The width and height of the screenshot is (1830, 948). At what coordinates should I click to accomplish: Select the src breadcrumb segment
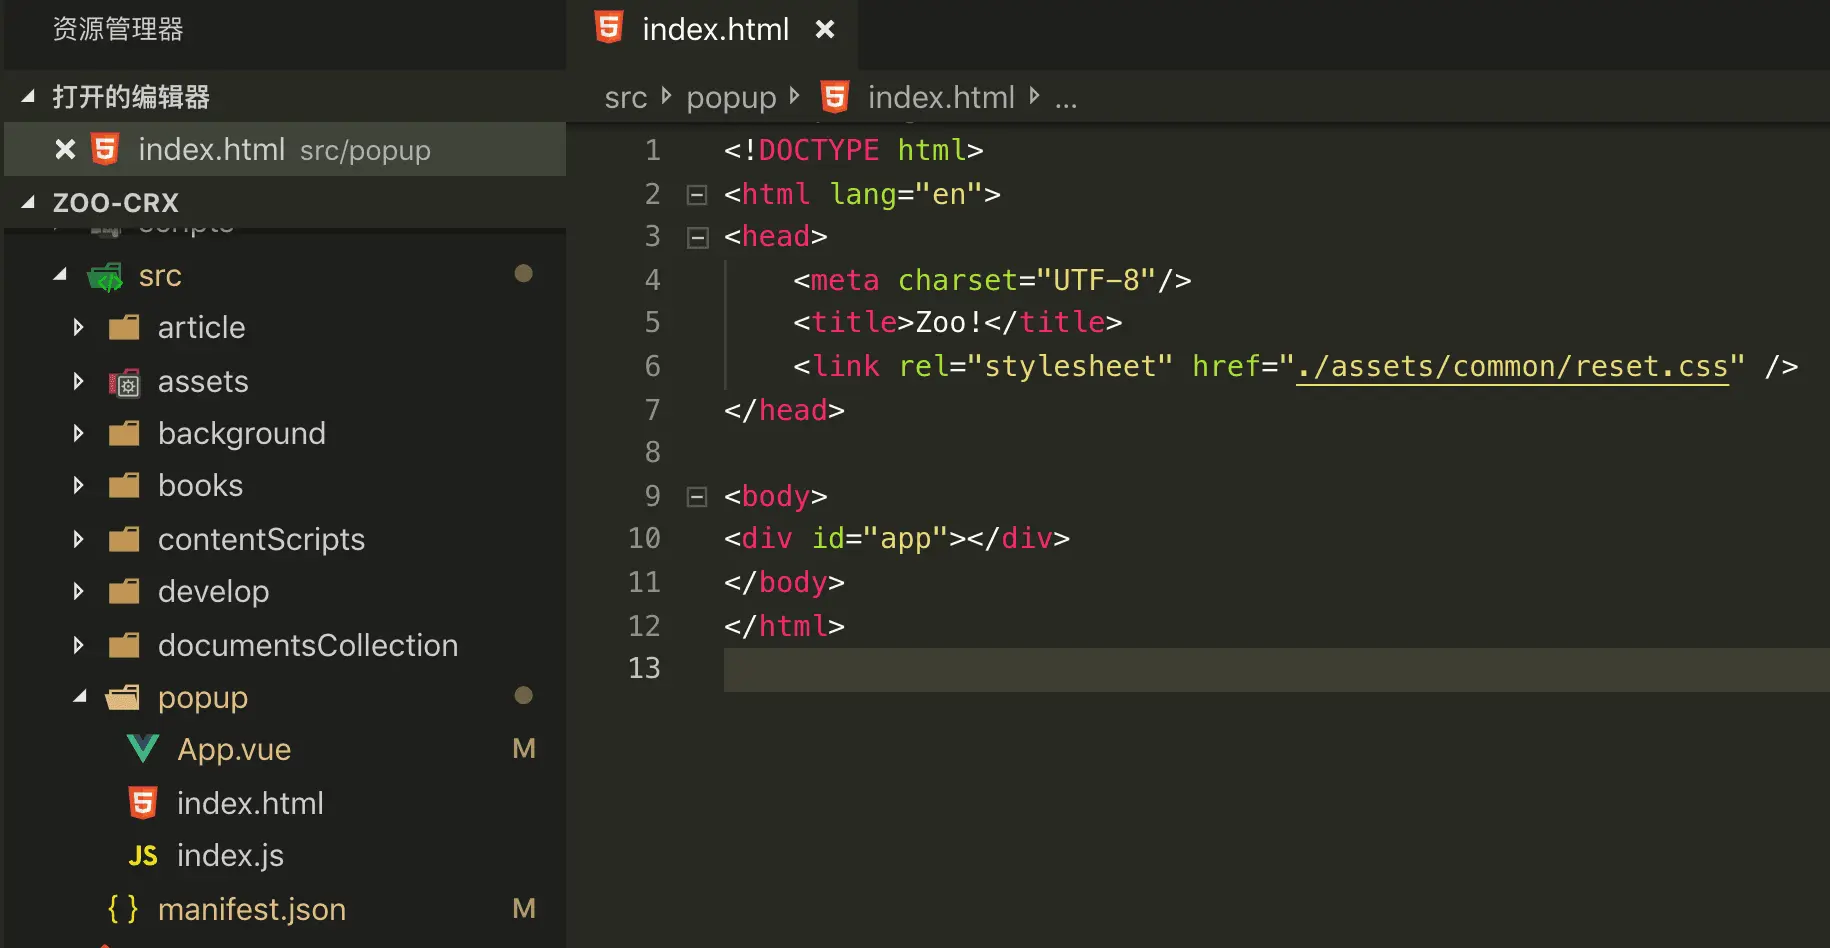coord(626,98)
